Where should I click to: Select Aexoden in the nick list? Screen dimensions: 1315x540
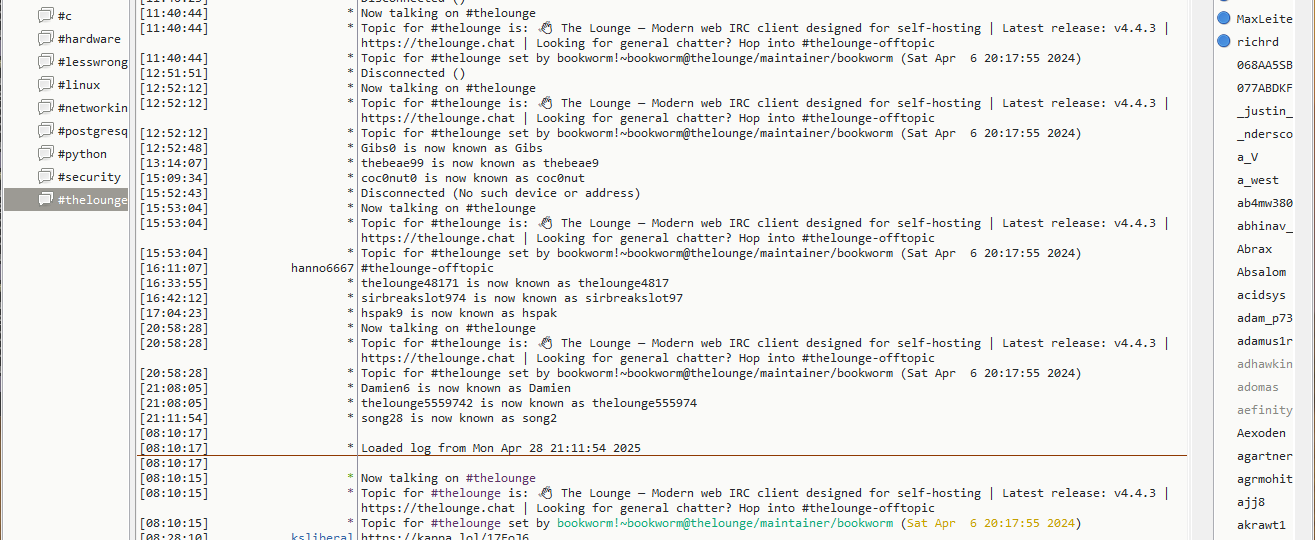coord(1261,433)
